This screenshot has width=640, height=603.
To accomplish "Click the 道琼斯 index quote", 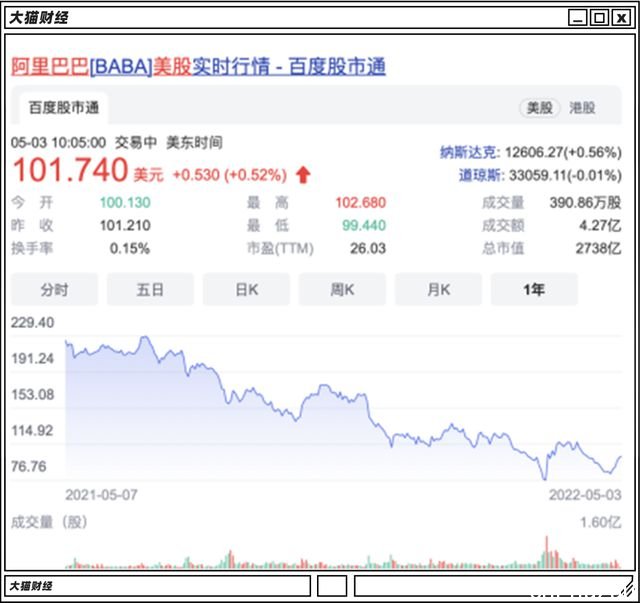I will (x=540, y=176).
